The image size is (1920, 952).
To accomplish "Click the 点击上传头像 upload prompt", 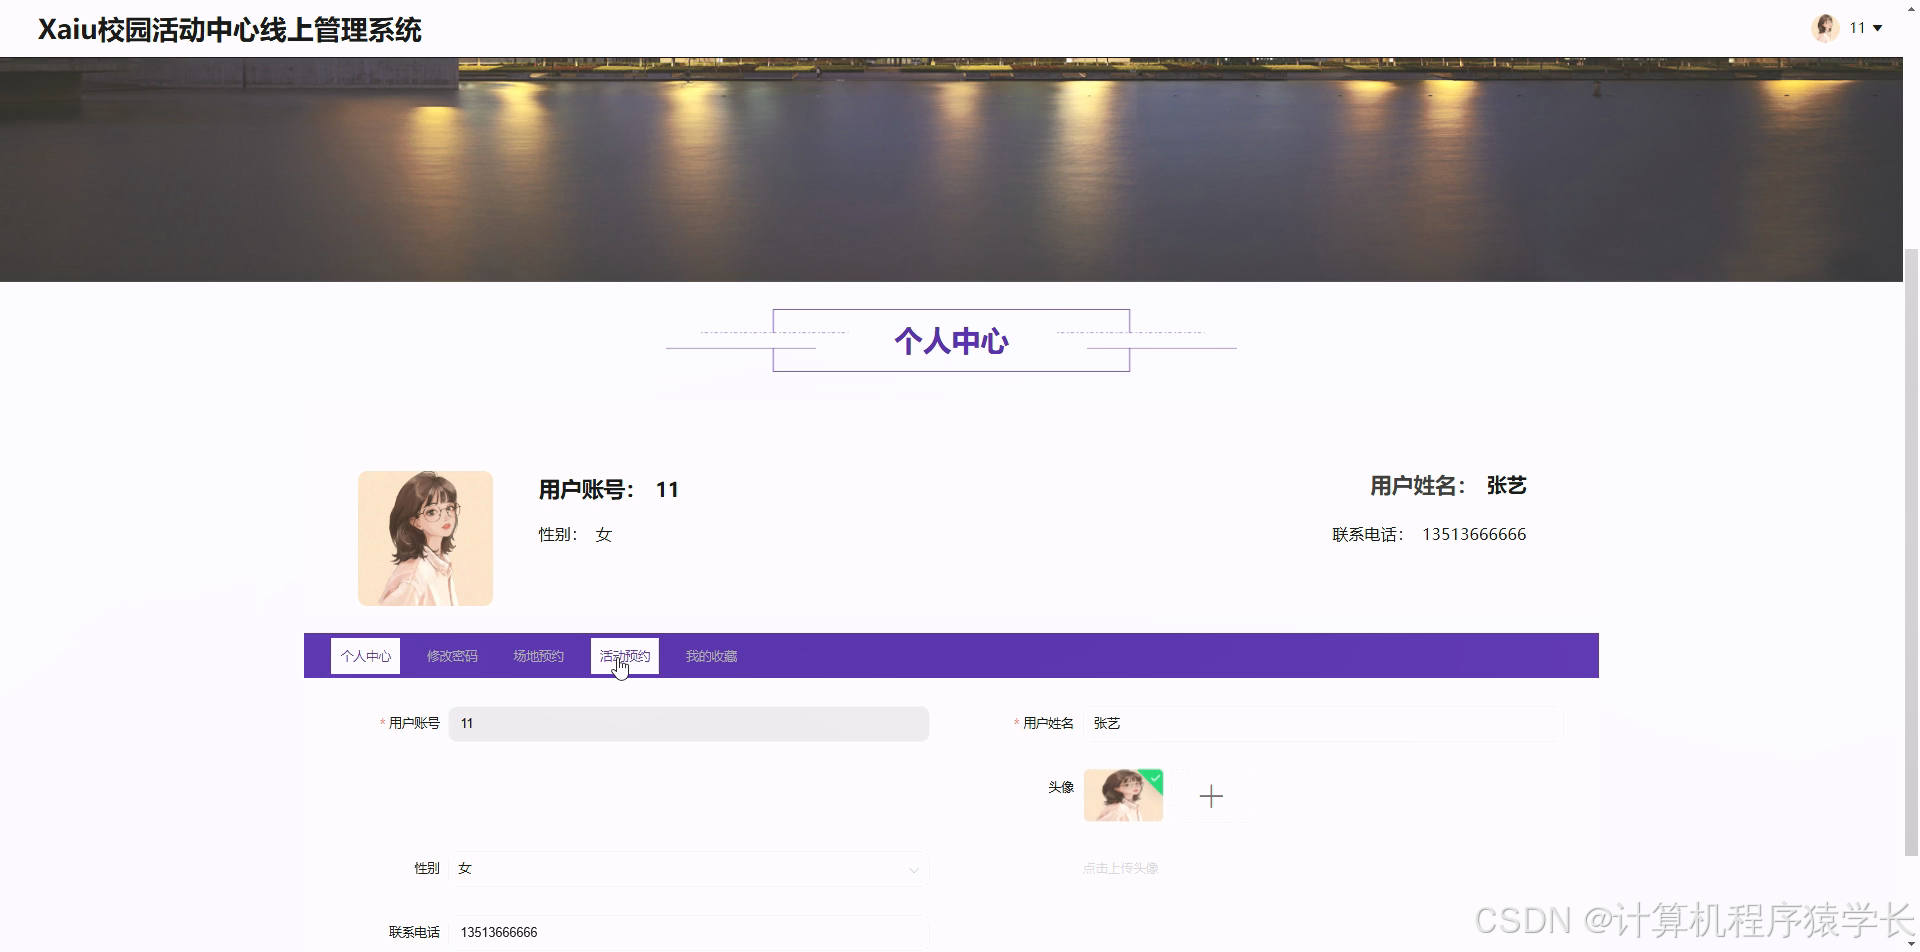I will click(x=1119, y=868).
